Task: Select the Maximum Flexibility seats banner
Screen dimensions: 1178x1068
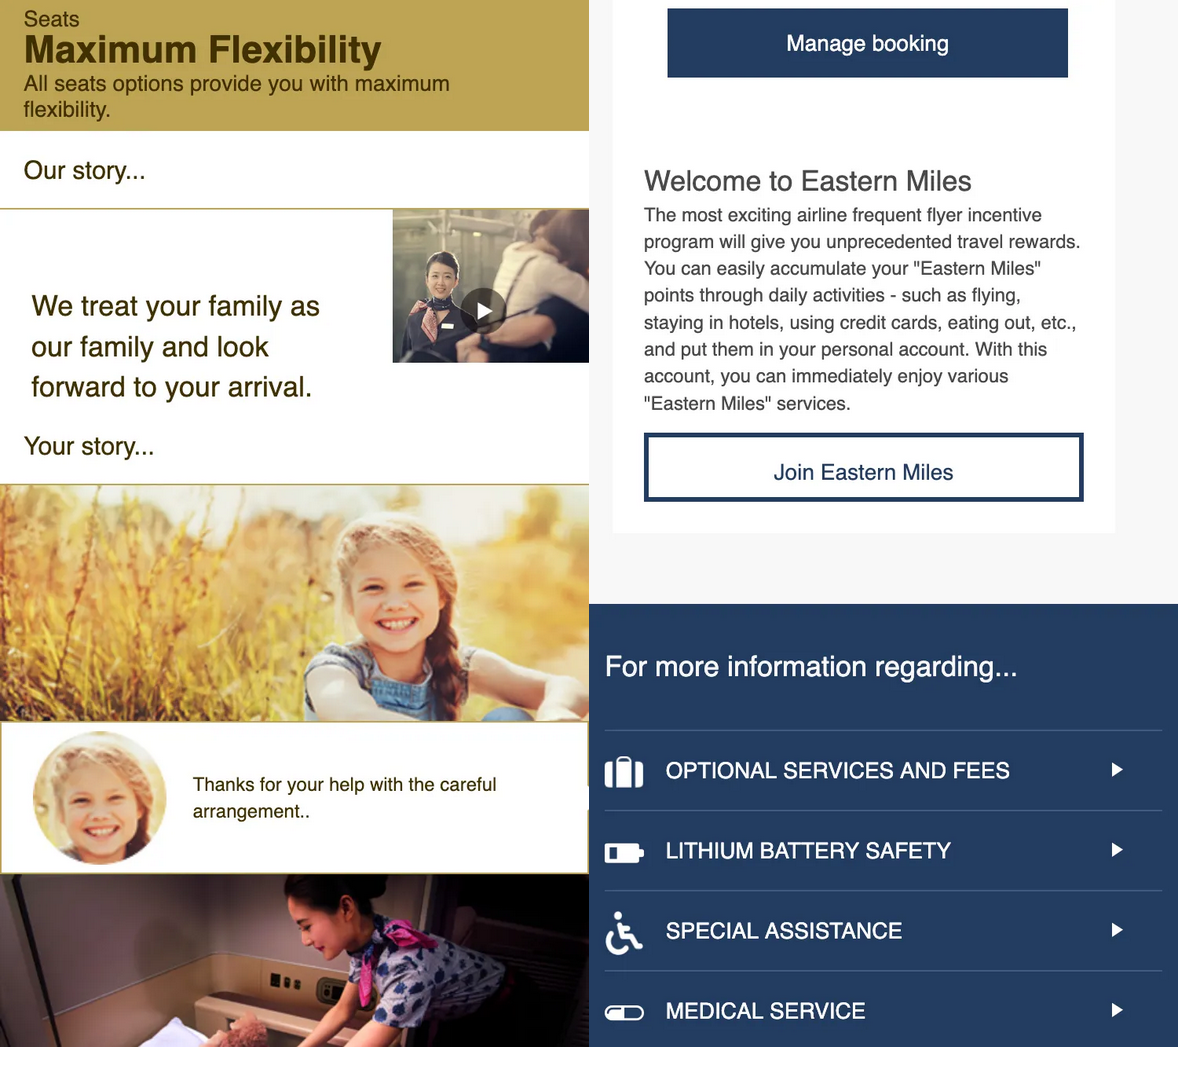Action: (294, 65)
